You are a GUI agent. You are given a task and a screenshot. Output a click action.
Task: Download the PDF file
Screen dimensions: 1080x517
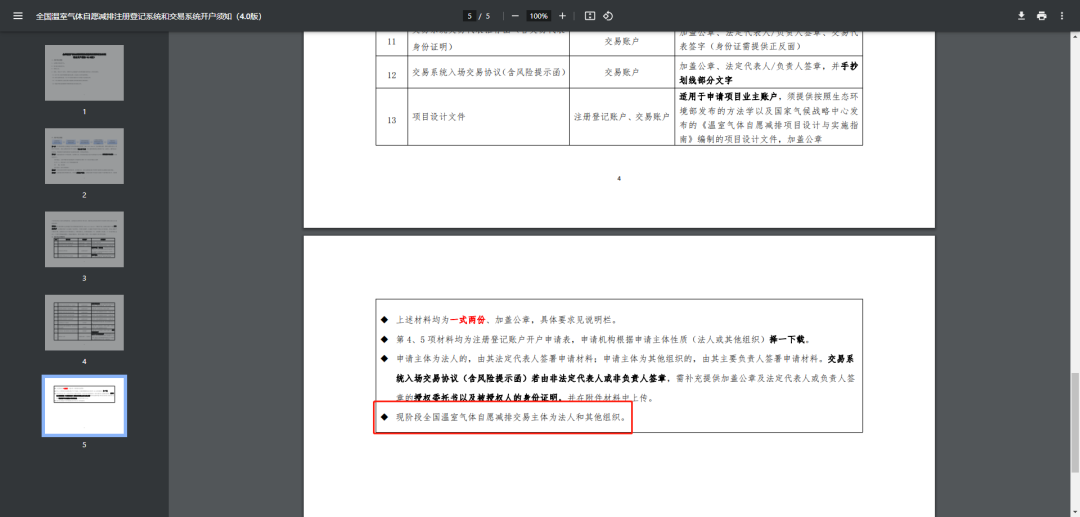tap(1021, 16)
